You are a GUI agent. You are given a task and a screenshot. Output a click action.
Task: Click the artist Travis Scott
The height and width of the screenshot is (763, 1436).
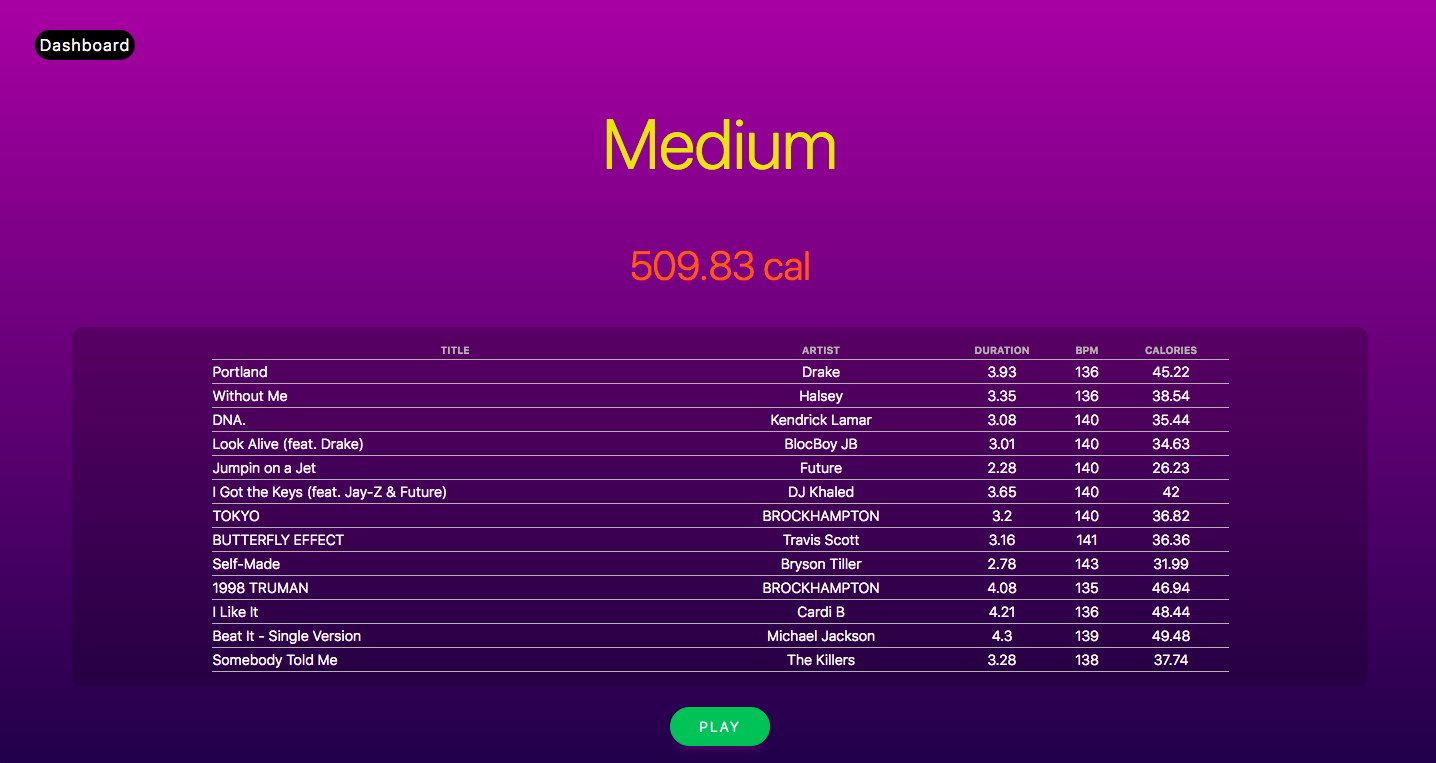pyautogui.click(x=821, y=540)
